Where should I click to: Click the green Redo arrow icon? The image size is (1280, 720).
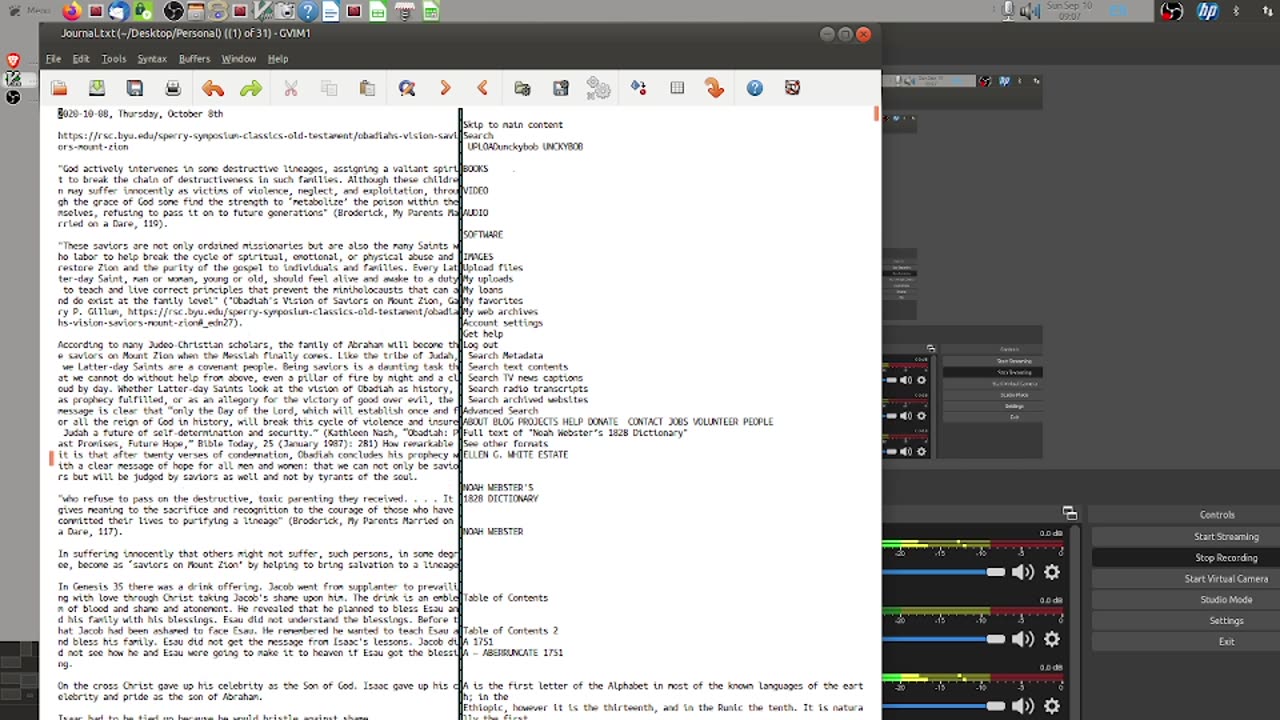point(251,88)
